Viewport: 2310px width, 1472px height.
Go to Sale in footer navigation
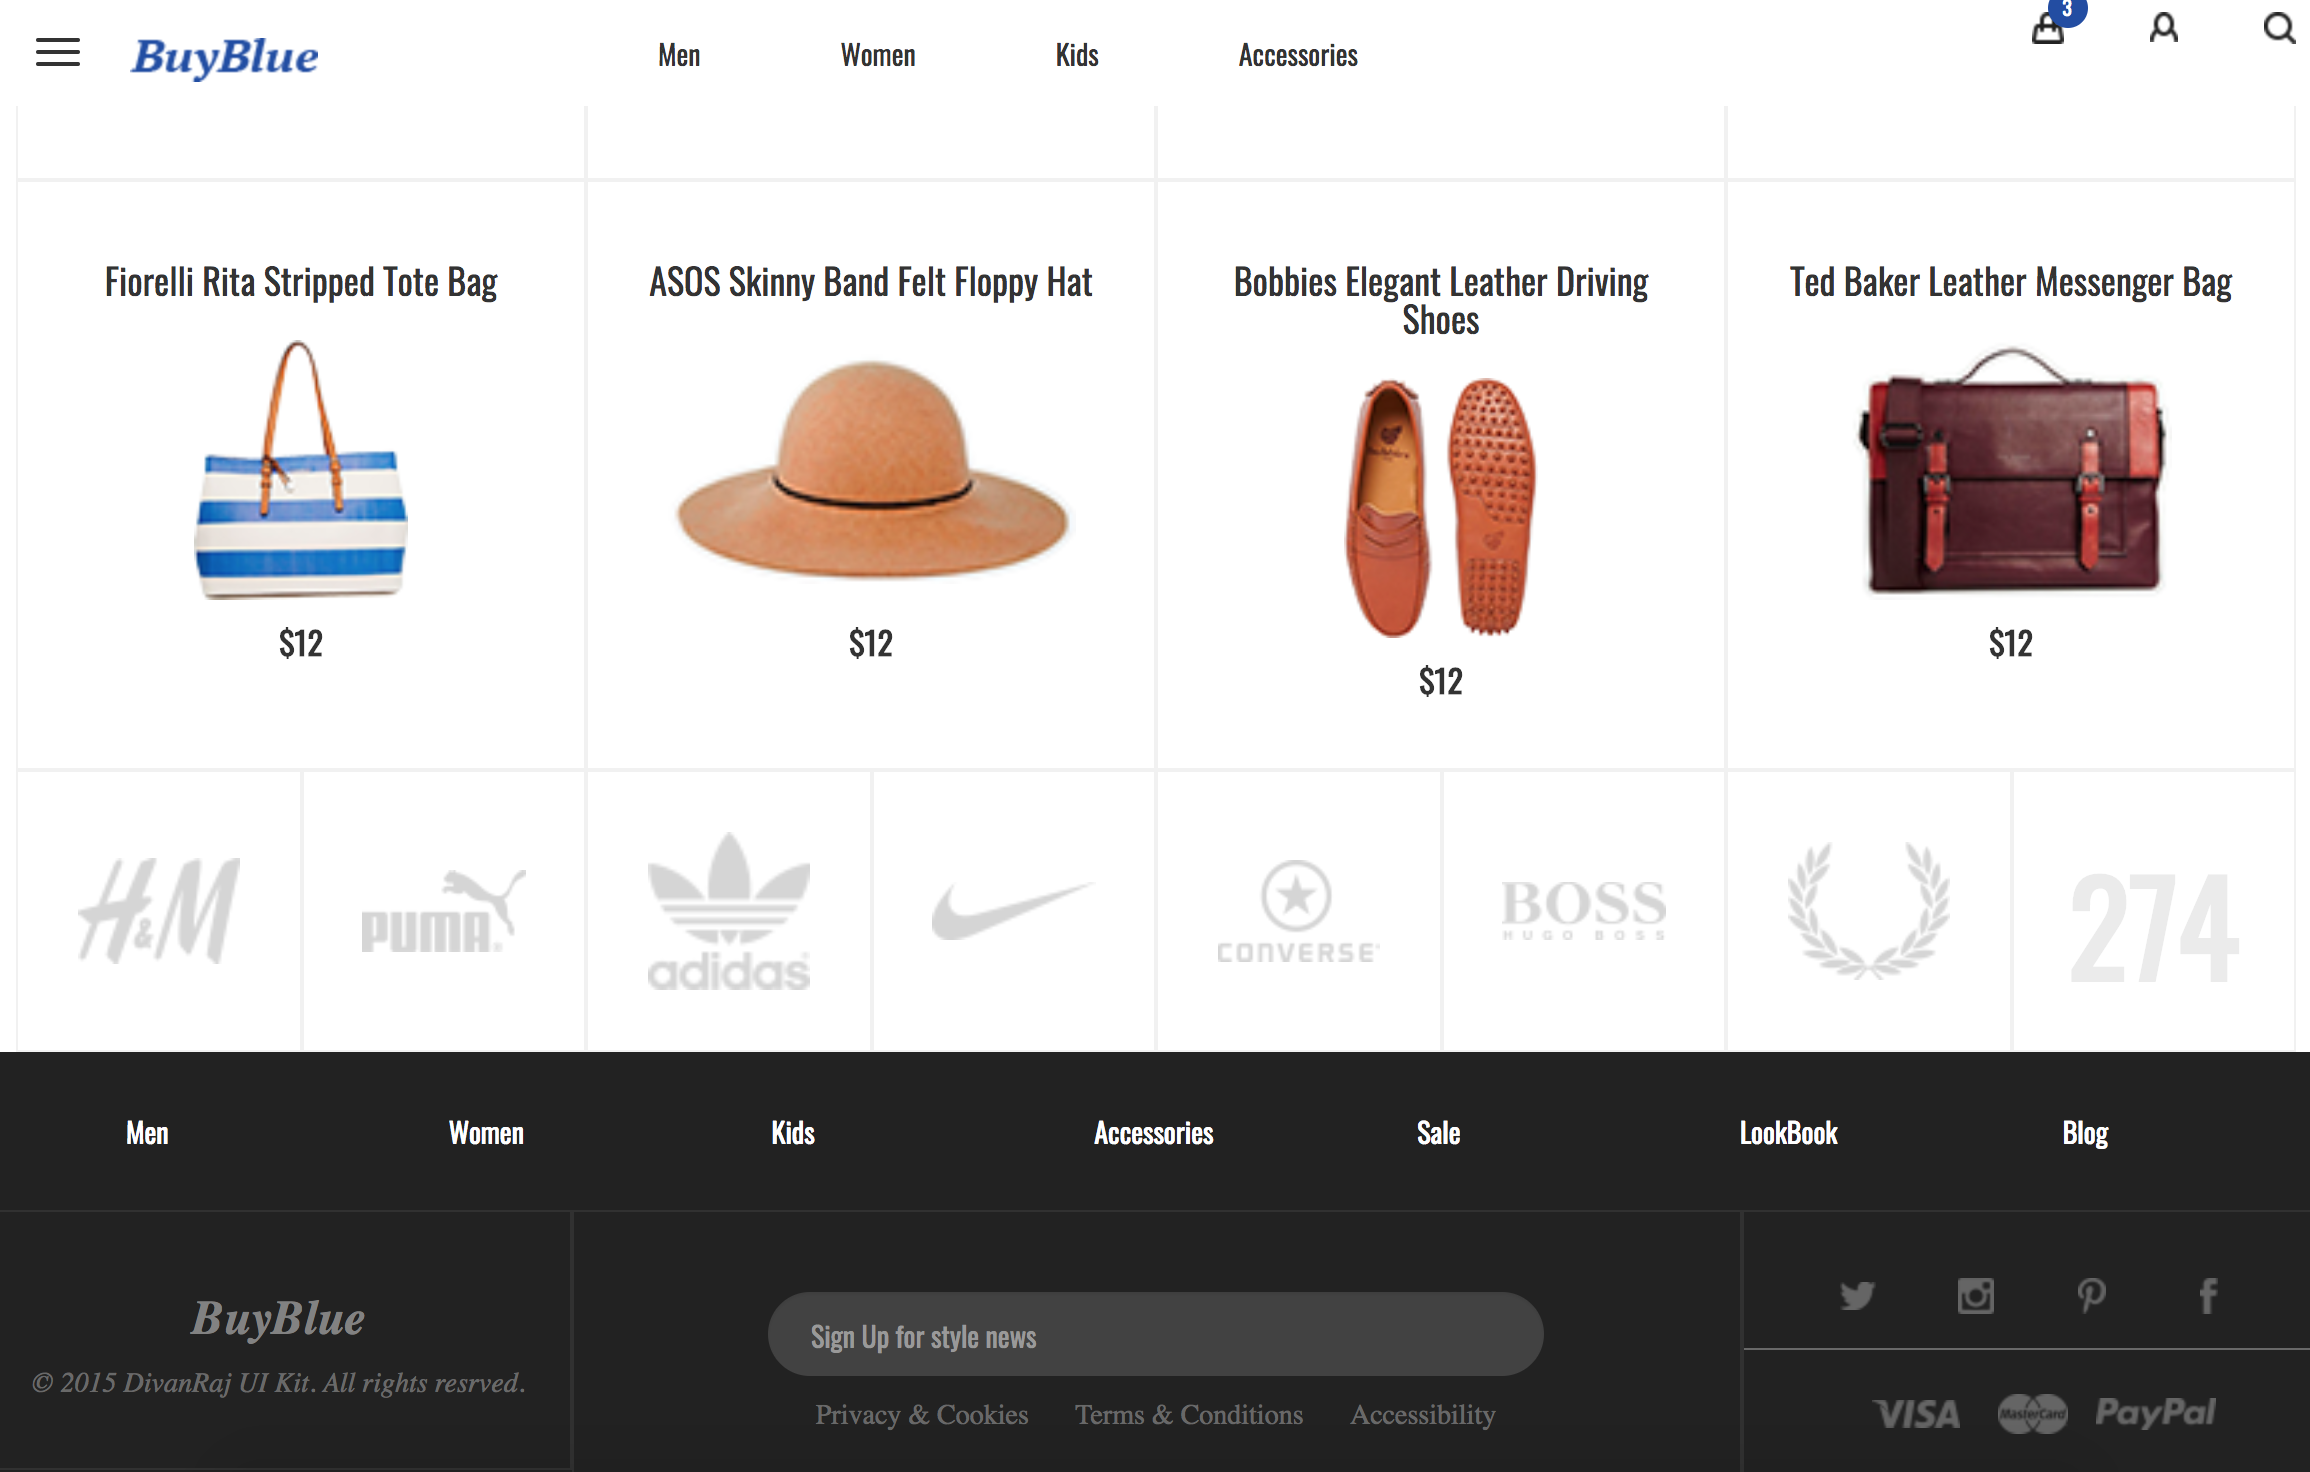click(x=1438, y=1133)
